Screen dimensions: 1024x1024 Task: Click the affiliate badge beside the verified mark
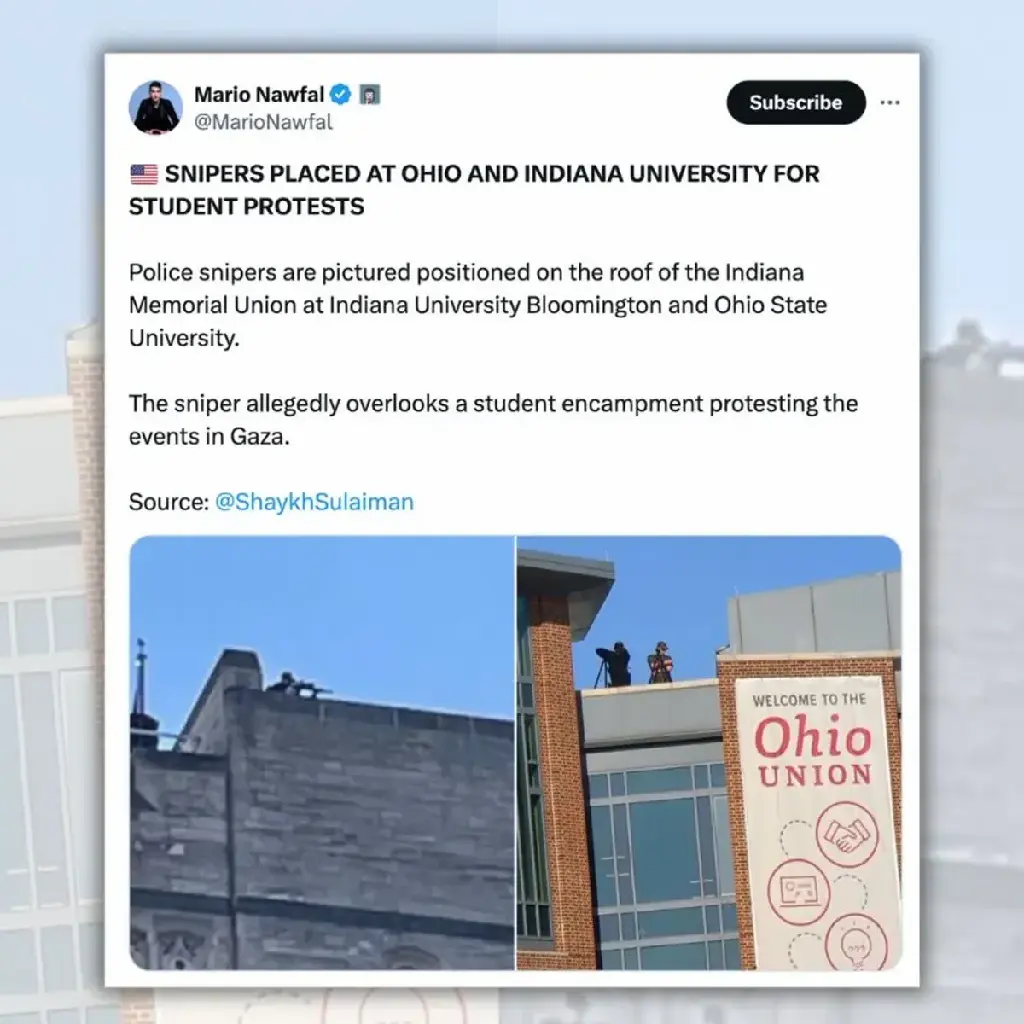click(x=370, y=95)
